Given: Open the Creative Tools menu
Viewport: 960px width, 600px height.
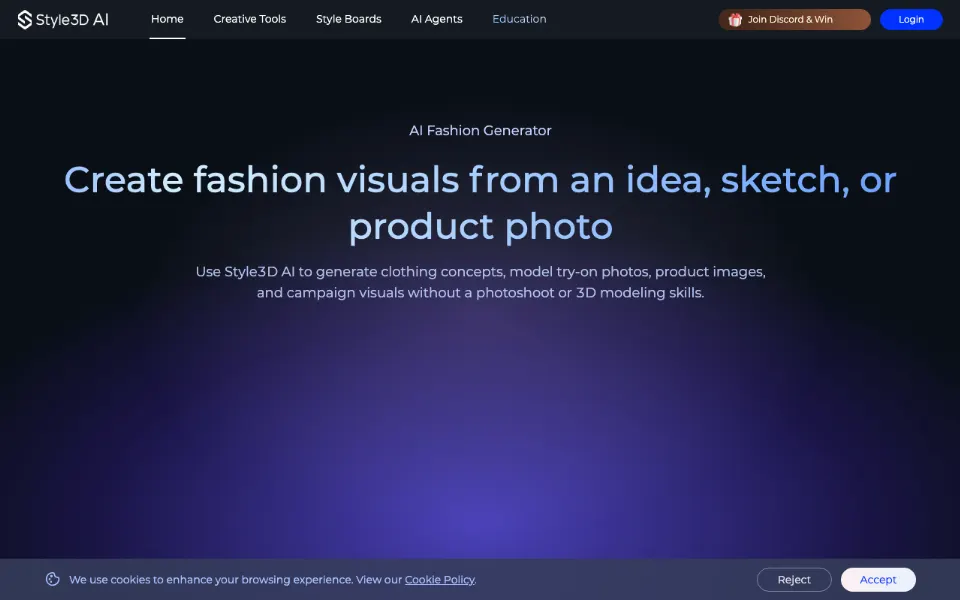Looking at the screenshot, I should coord(250,19).
